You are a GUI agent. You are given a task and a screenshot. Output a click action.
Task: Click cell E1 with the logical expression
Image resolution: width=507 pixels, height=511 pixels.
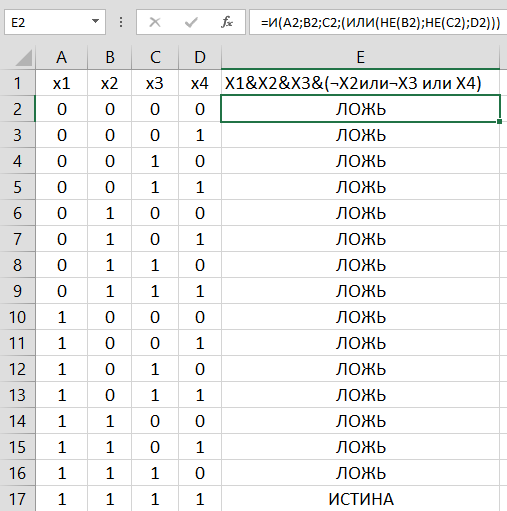(360, 83)
